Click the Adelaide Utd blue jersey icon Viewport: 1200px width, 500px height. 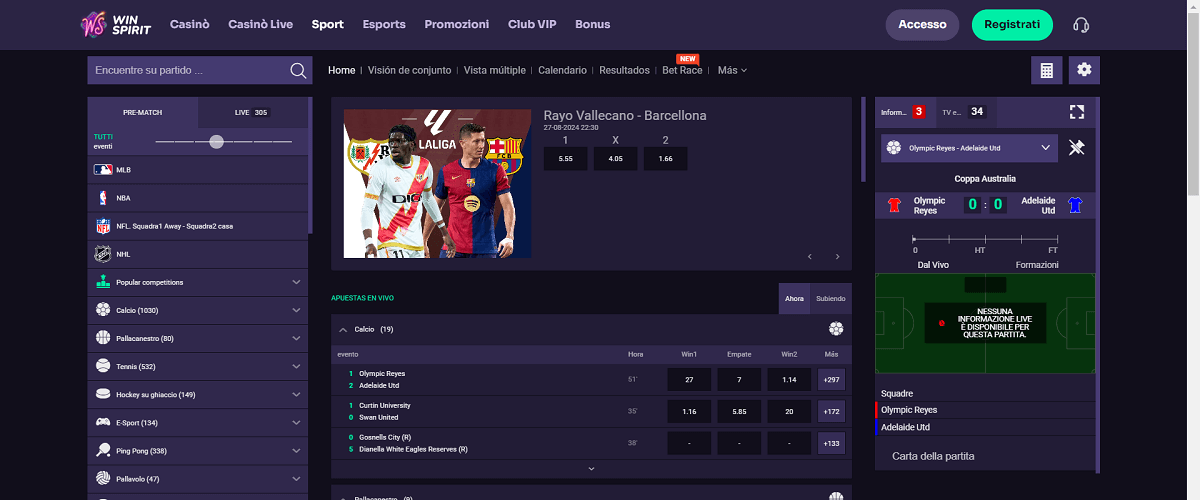(x=1075, y=204)
